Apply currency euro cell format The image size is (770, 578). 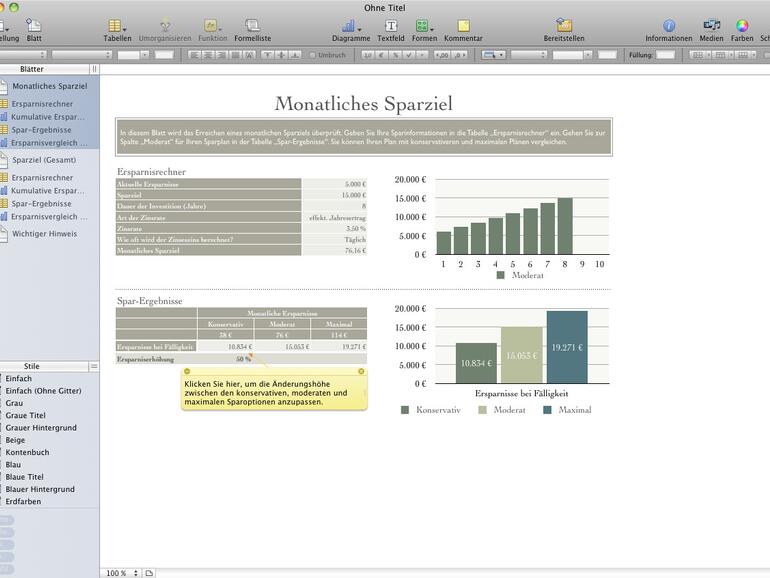[x=381, y=55]
